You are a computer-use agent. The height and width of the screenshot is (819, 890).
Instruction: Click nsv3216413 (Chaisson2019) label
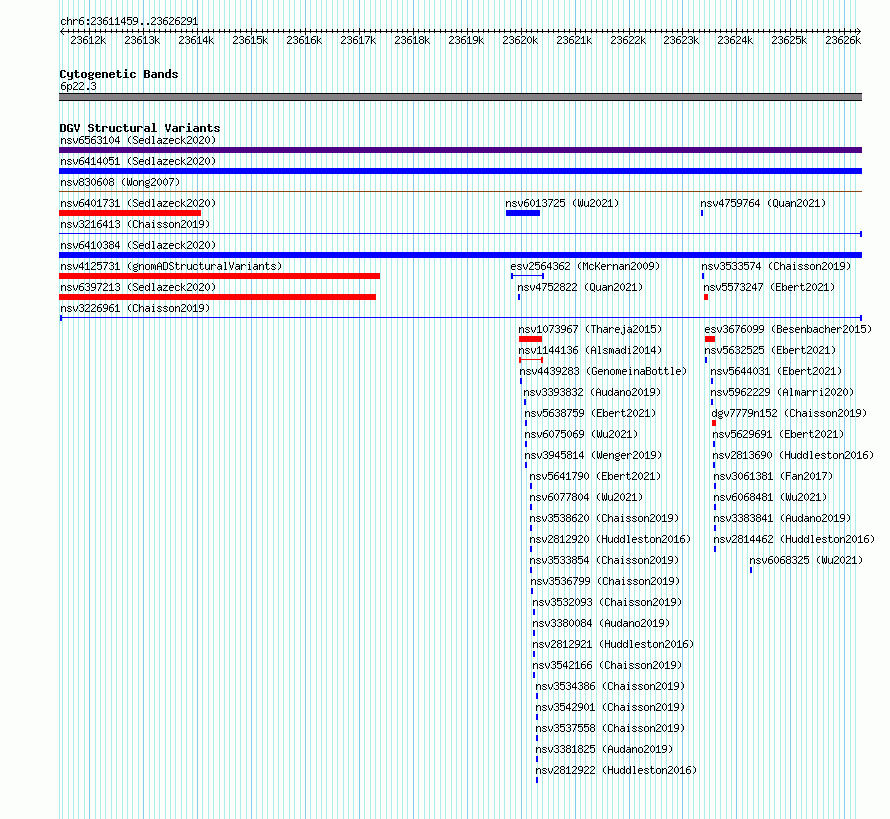click(x=135, y=224)
